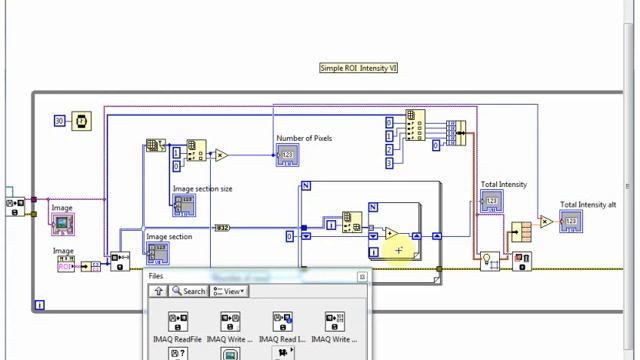Select the IMAQ Dispose node at far right
The height and width of the screenshot is (360, 640).
[x=522, y=261]
